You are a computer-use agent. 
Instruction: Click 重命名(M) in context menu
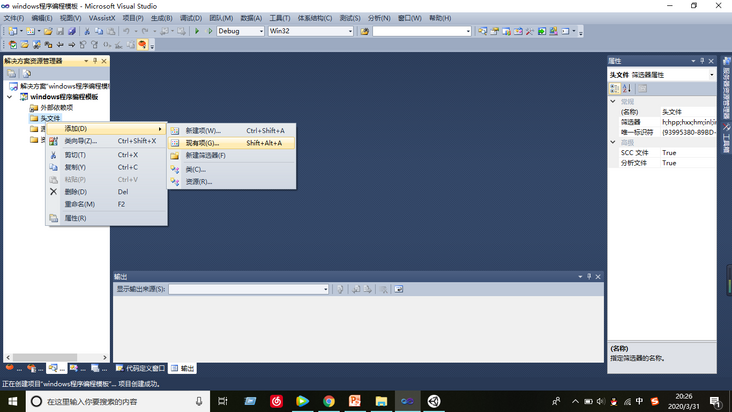[x=106, y=204]
